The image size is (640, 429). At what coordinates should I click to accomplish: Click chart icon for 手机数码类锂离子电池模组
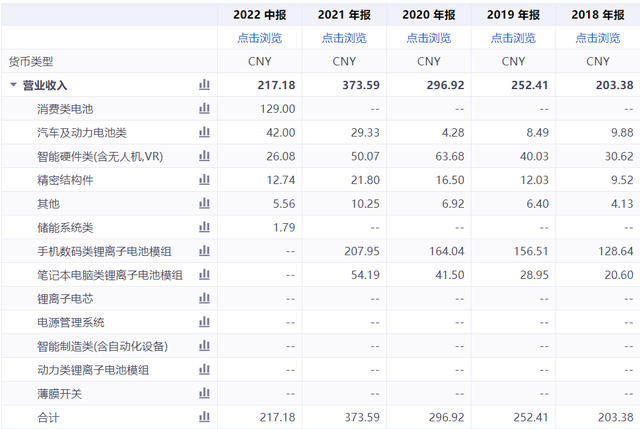pos(204,251)
